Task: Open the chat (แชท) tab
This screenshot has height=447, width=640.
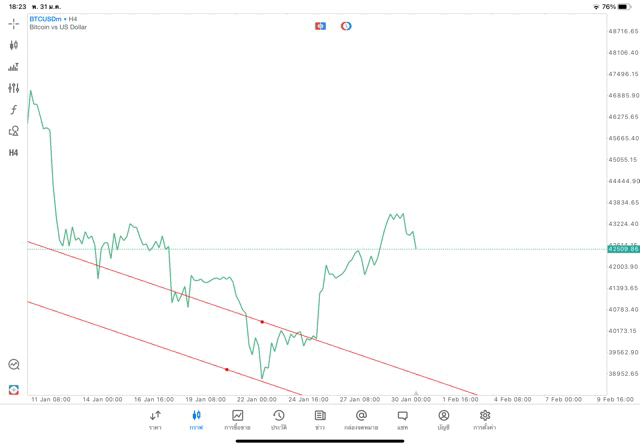Action: (x=402, y=419)
